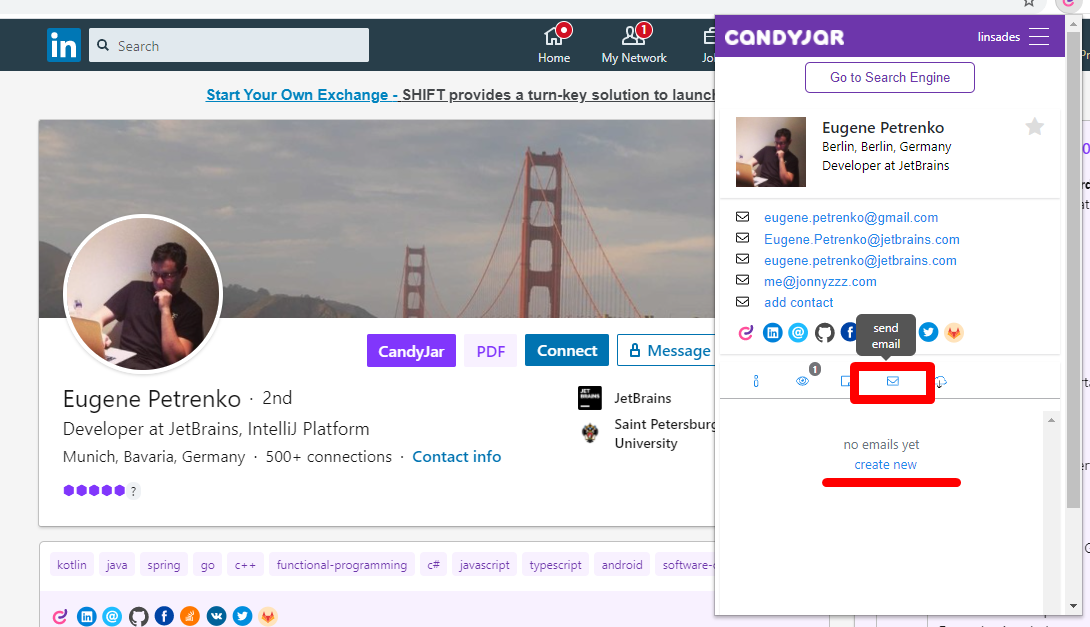Click the CandyJar logo in panel header

[784, 37]
